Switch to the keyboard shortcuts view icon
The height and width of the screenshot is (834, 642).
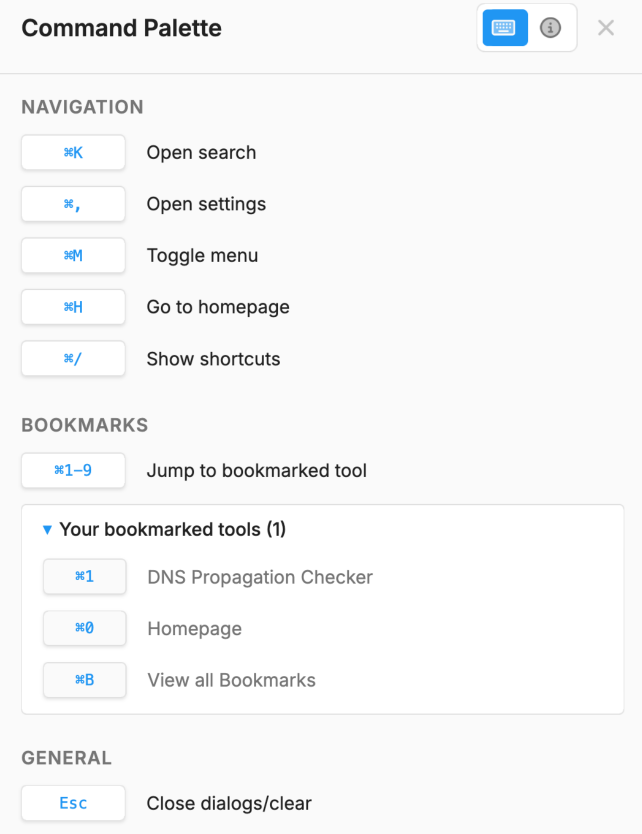click(504, 28)
